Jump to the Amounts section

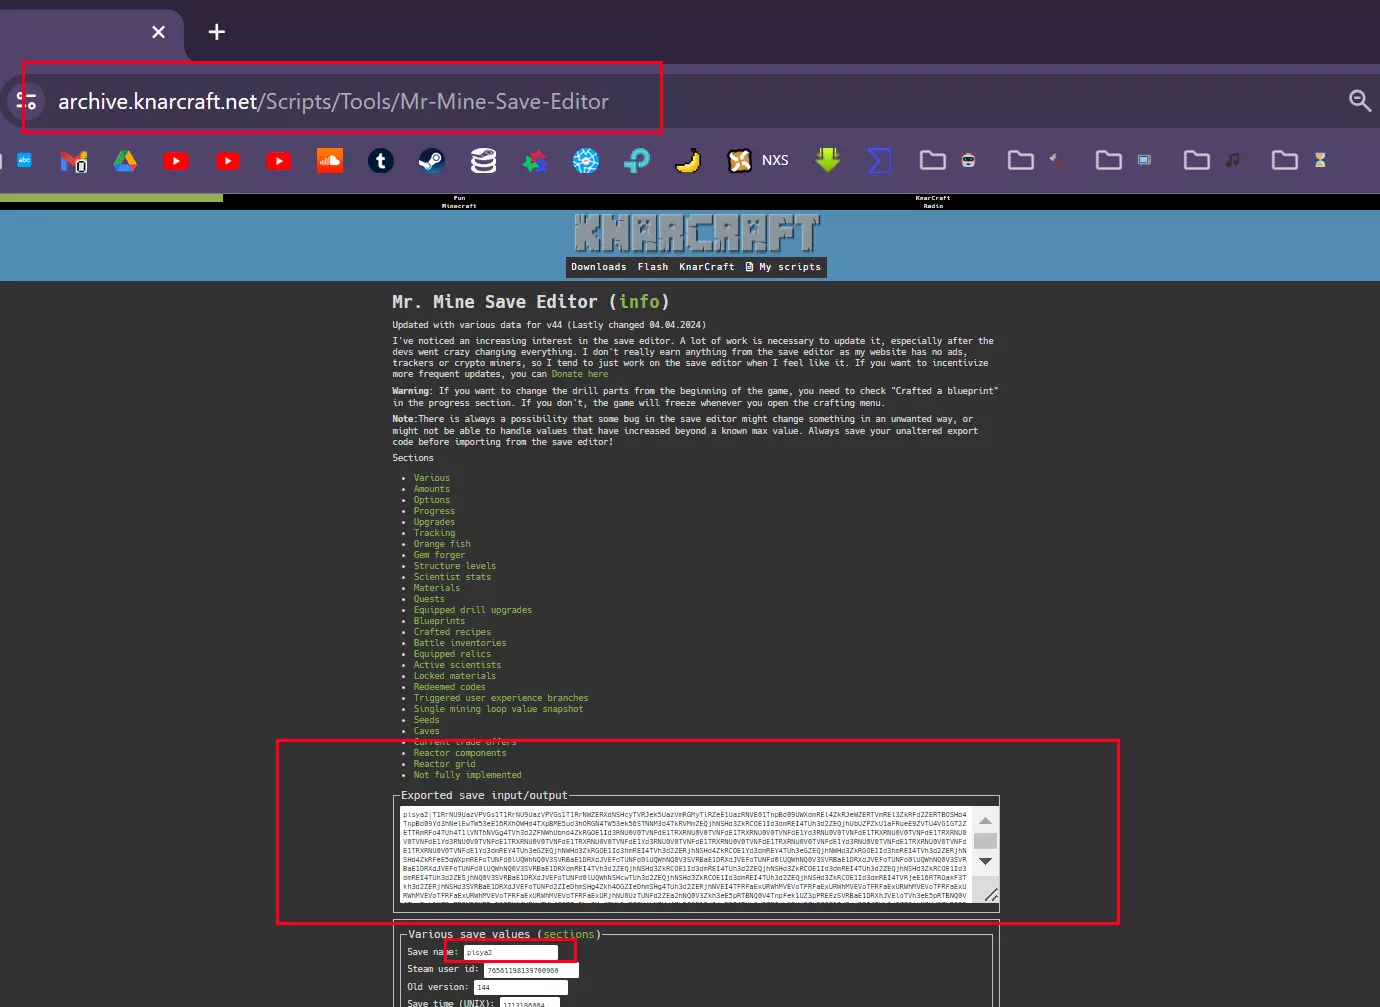432,489
